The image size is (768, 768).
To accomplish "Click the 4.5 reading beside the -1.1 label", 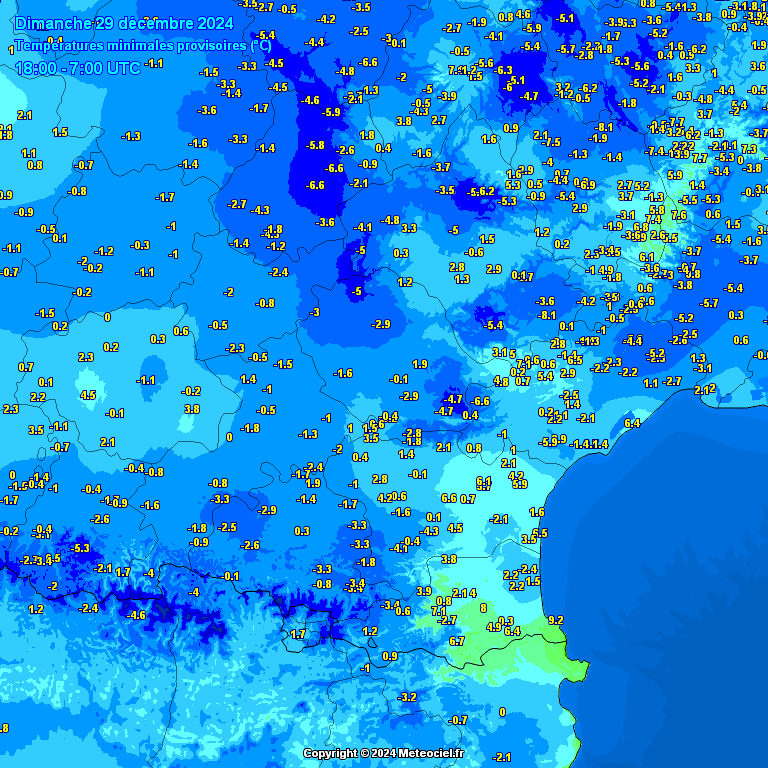I will [88, 395].
